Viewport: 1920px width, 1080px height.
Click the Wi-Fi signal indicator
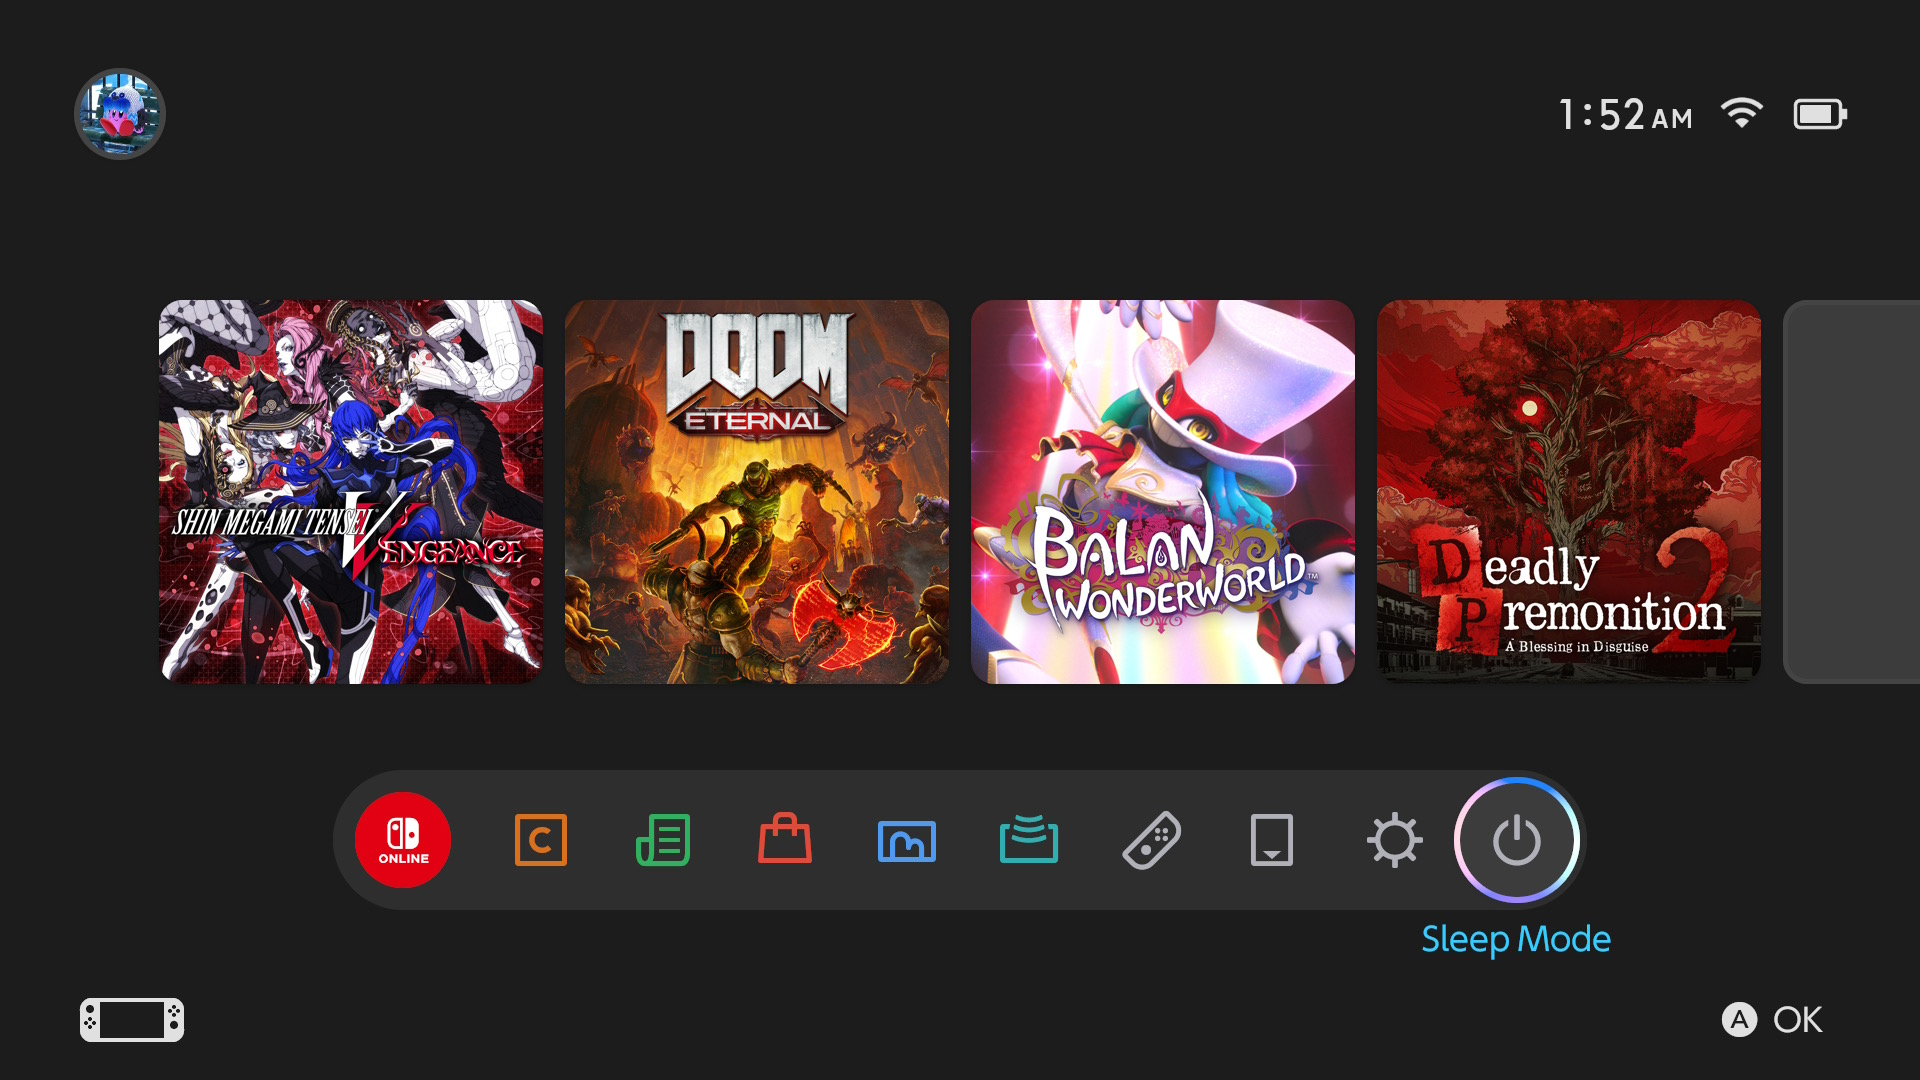1742,113
